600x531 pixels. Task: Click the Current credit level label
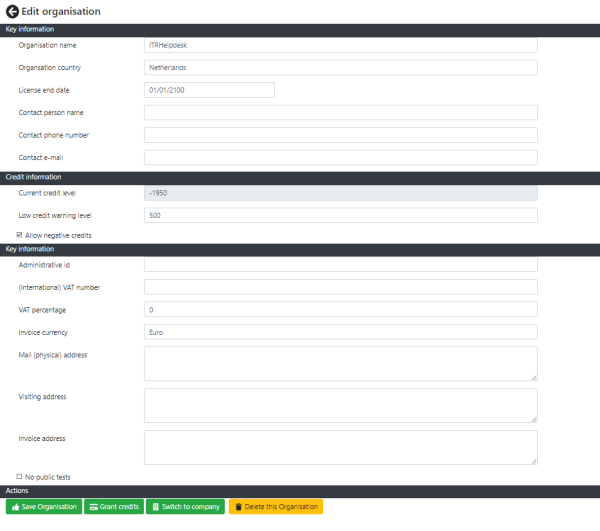pyautogui.click(x=47, y=193)
